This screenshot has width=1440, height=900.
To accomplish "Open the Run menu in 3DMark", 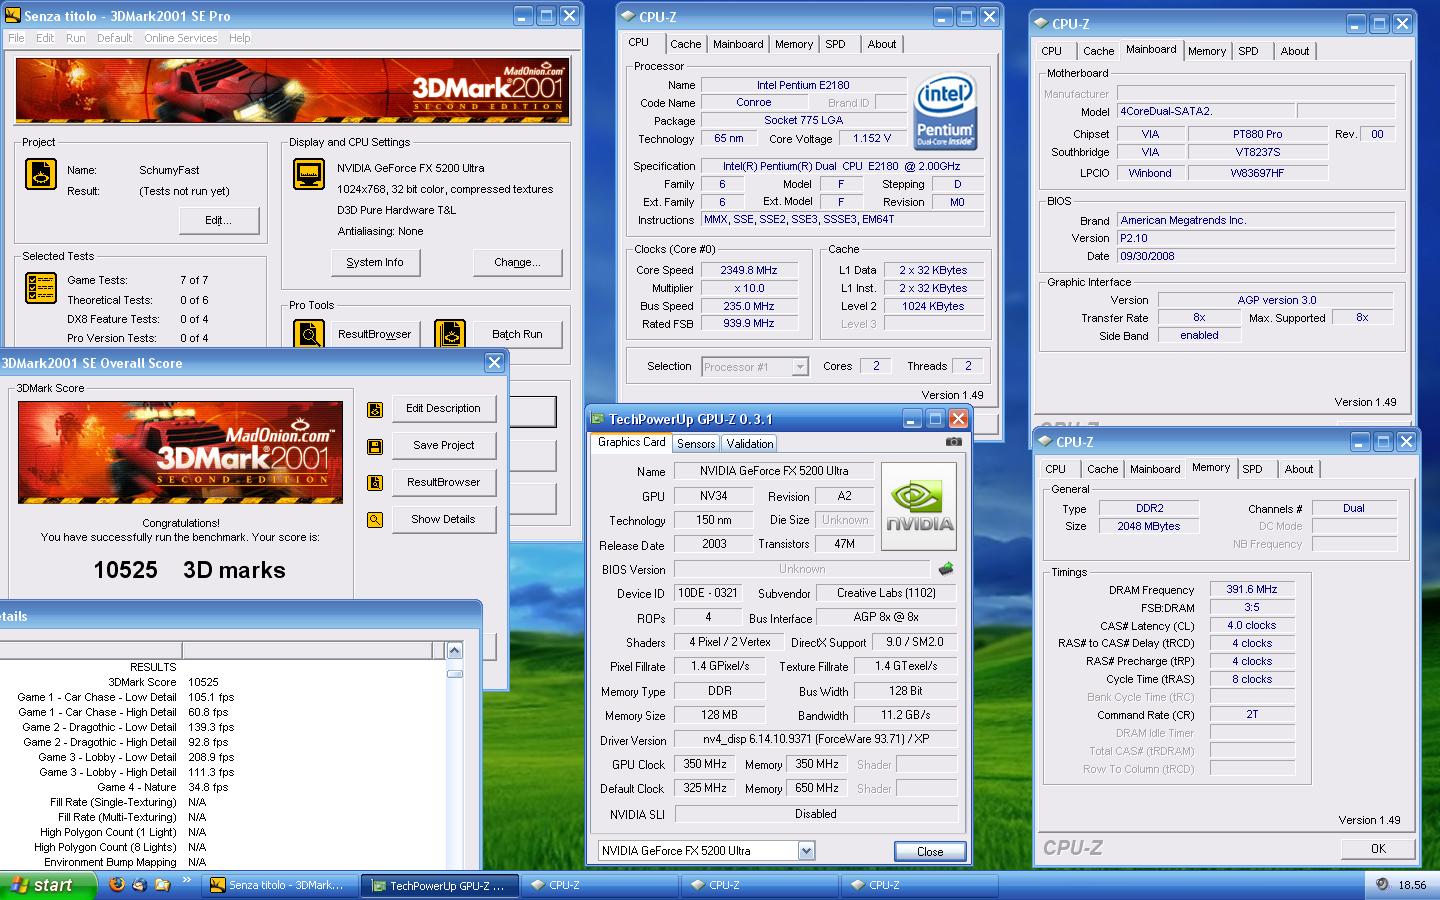I will pyautogui.click(x=76, y=38).
